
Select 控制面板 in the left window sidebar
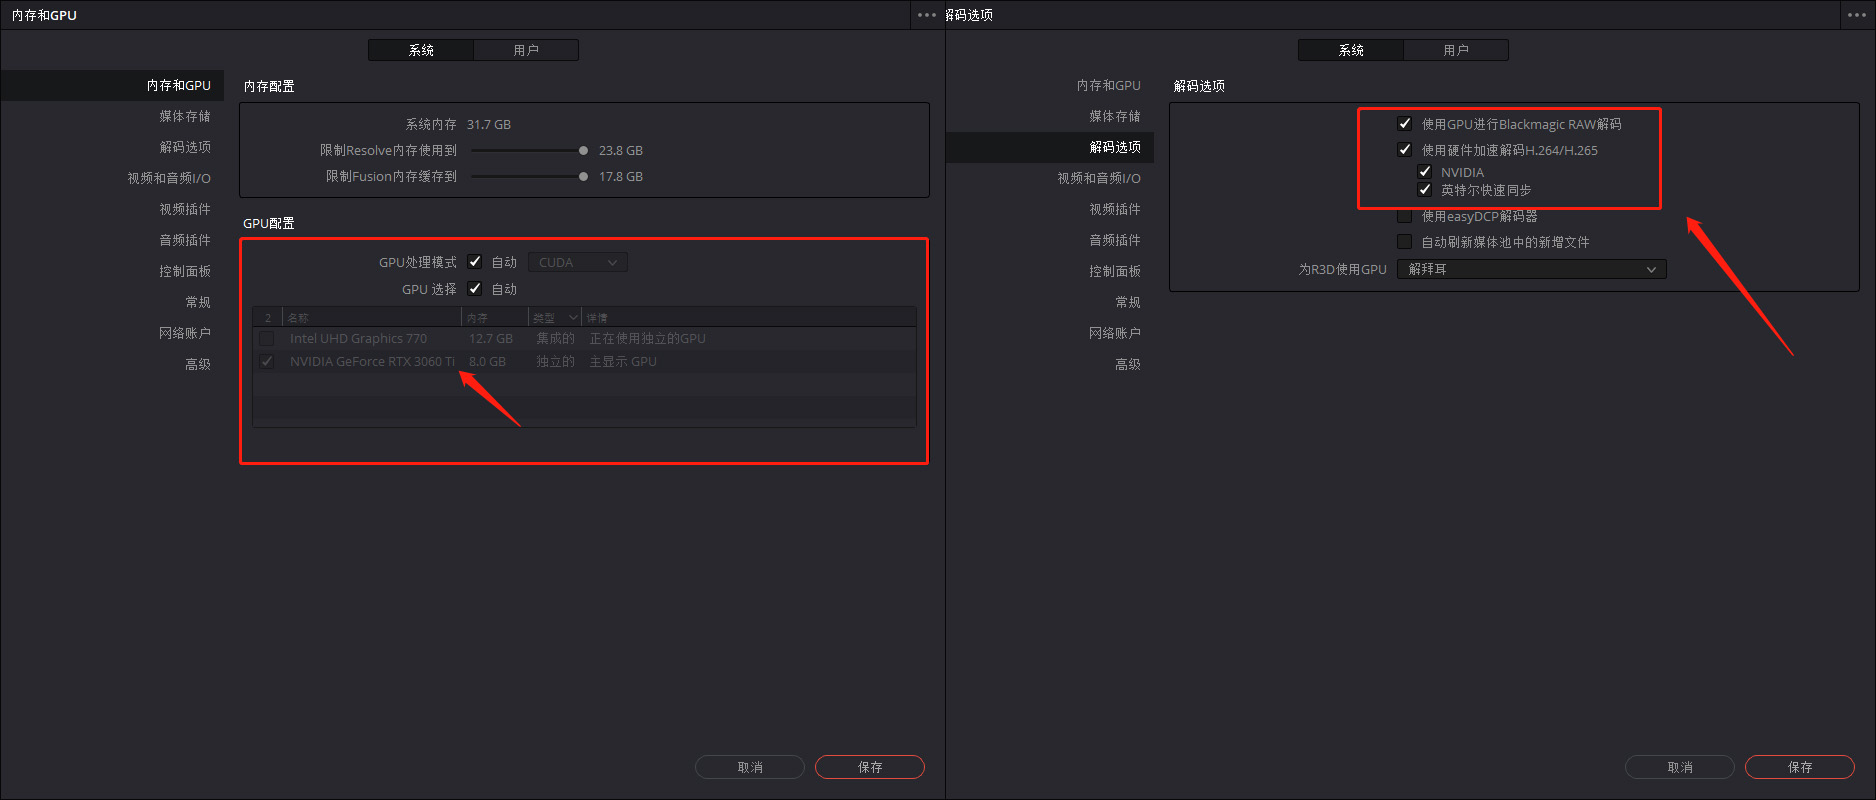coord(185,271)
